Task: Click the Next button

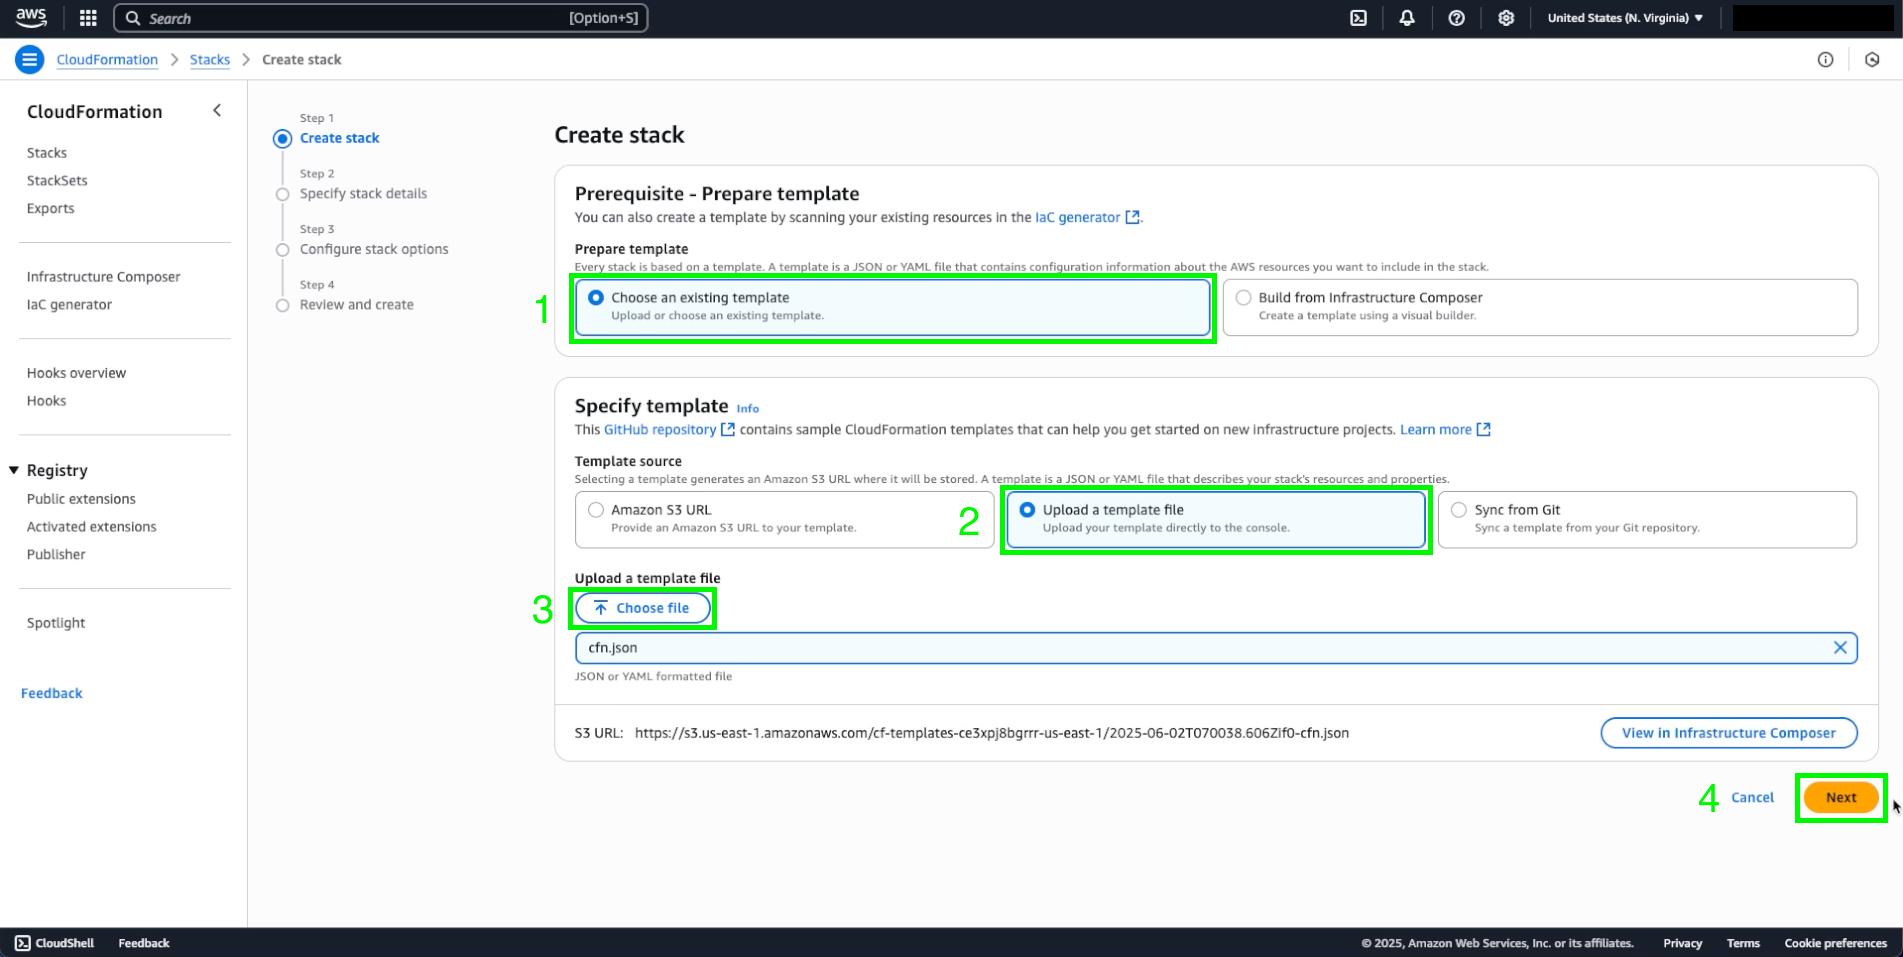Action: [x=1841, y=797]
